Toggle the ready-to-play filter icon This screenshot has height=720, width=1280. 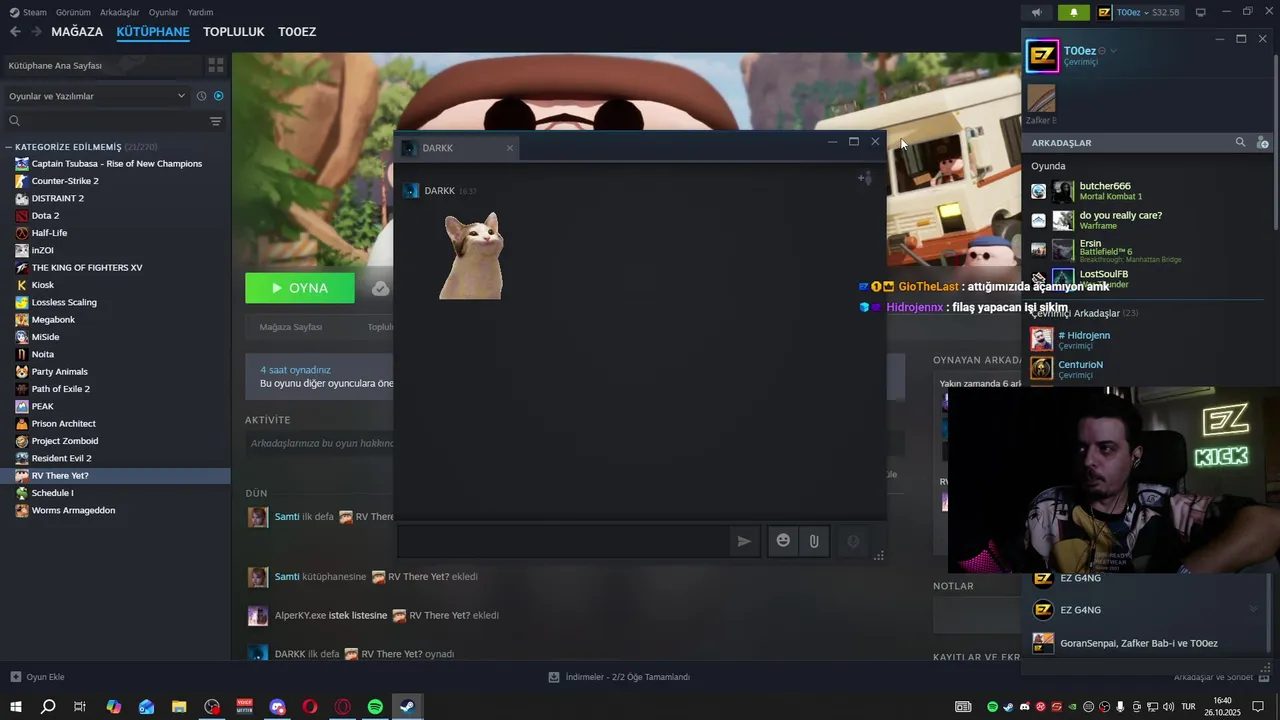[x=219, y=96]
